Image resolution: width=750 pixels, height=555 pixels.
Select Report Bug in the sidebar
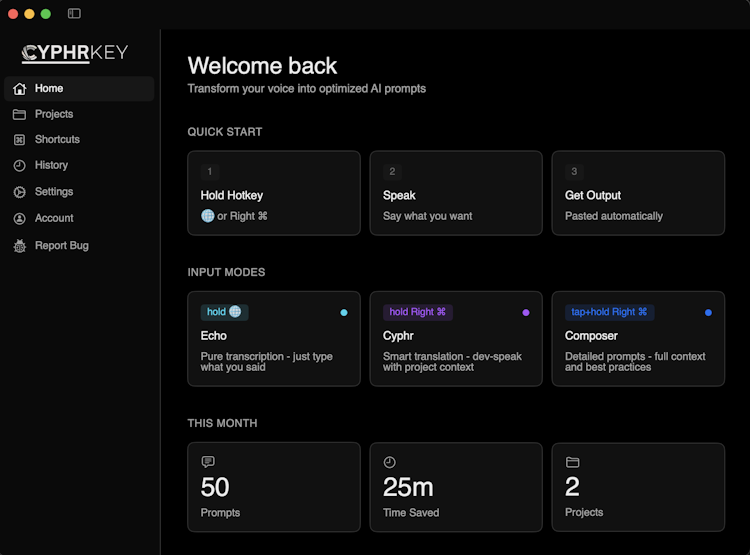[x=79, y=246]
